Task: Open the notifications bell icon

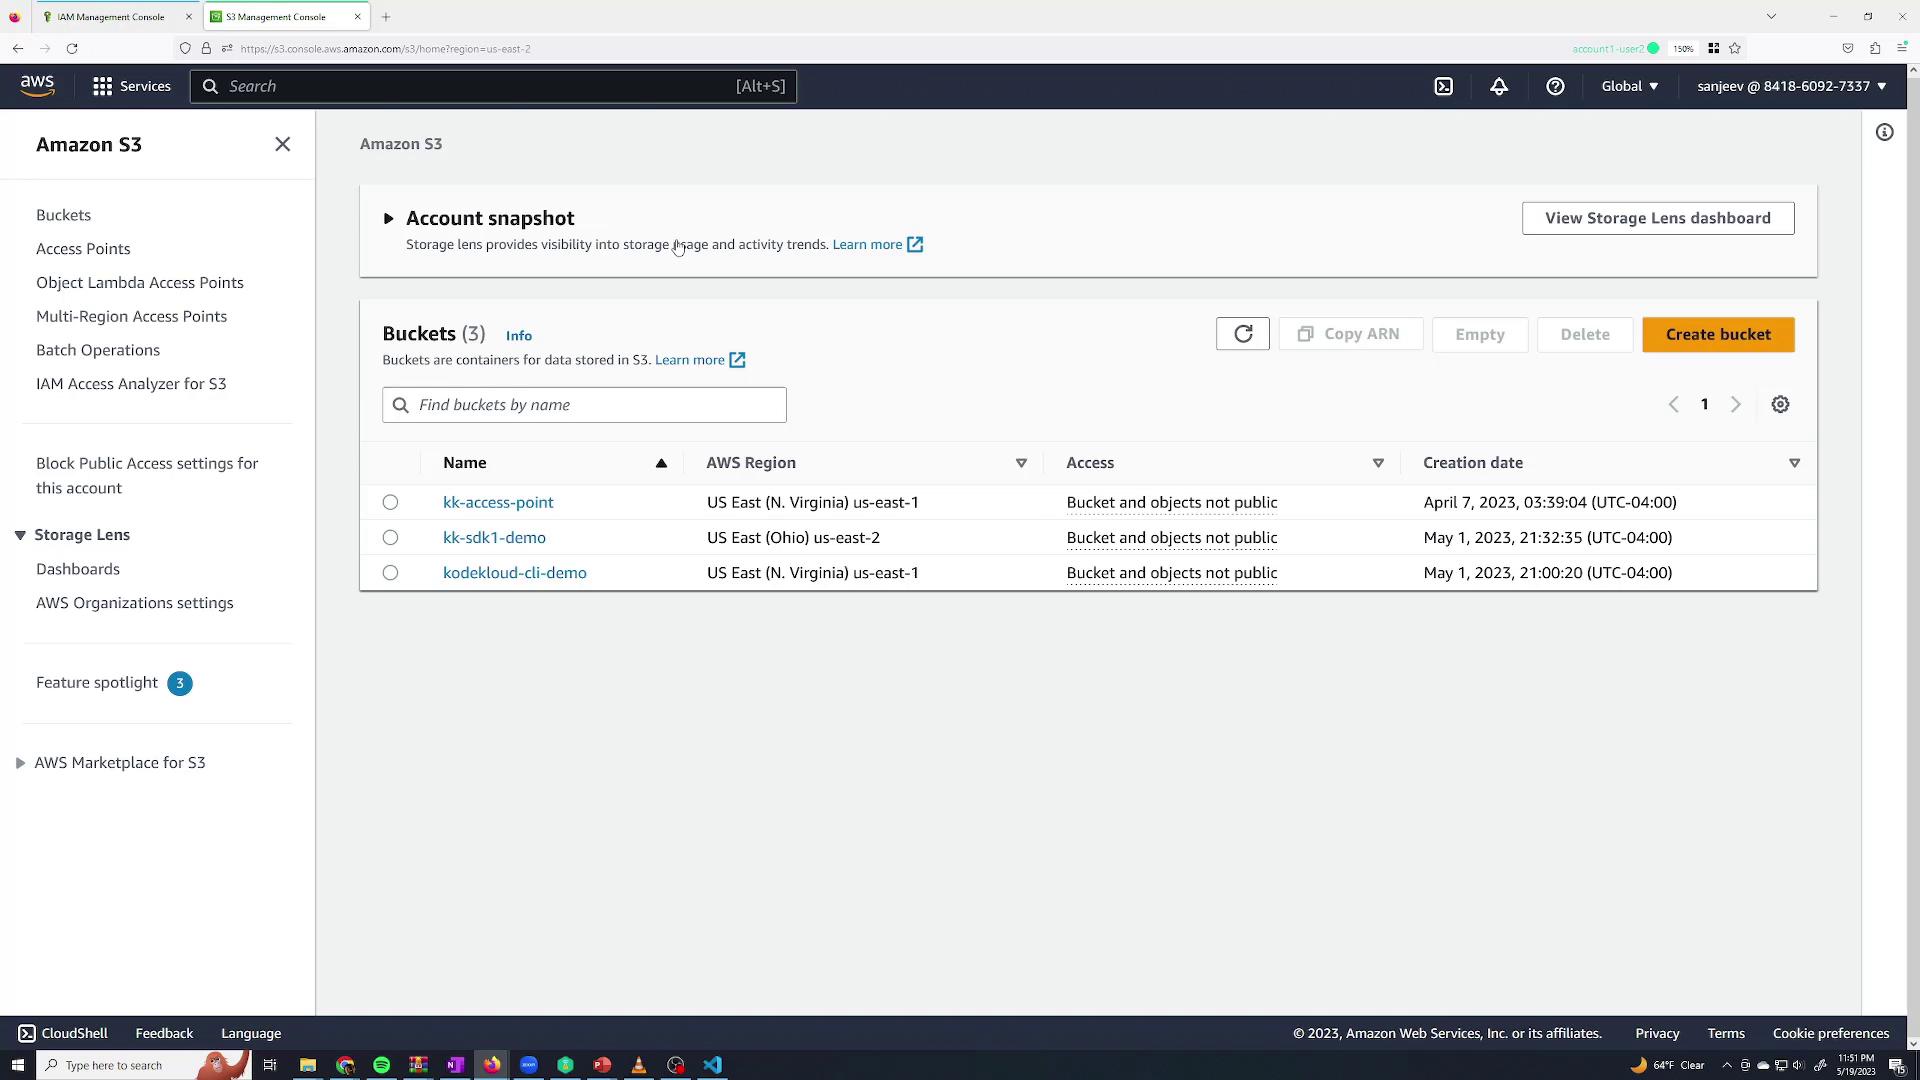Action: click(x=1498, y=86)
